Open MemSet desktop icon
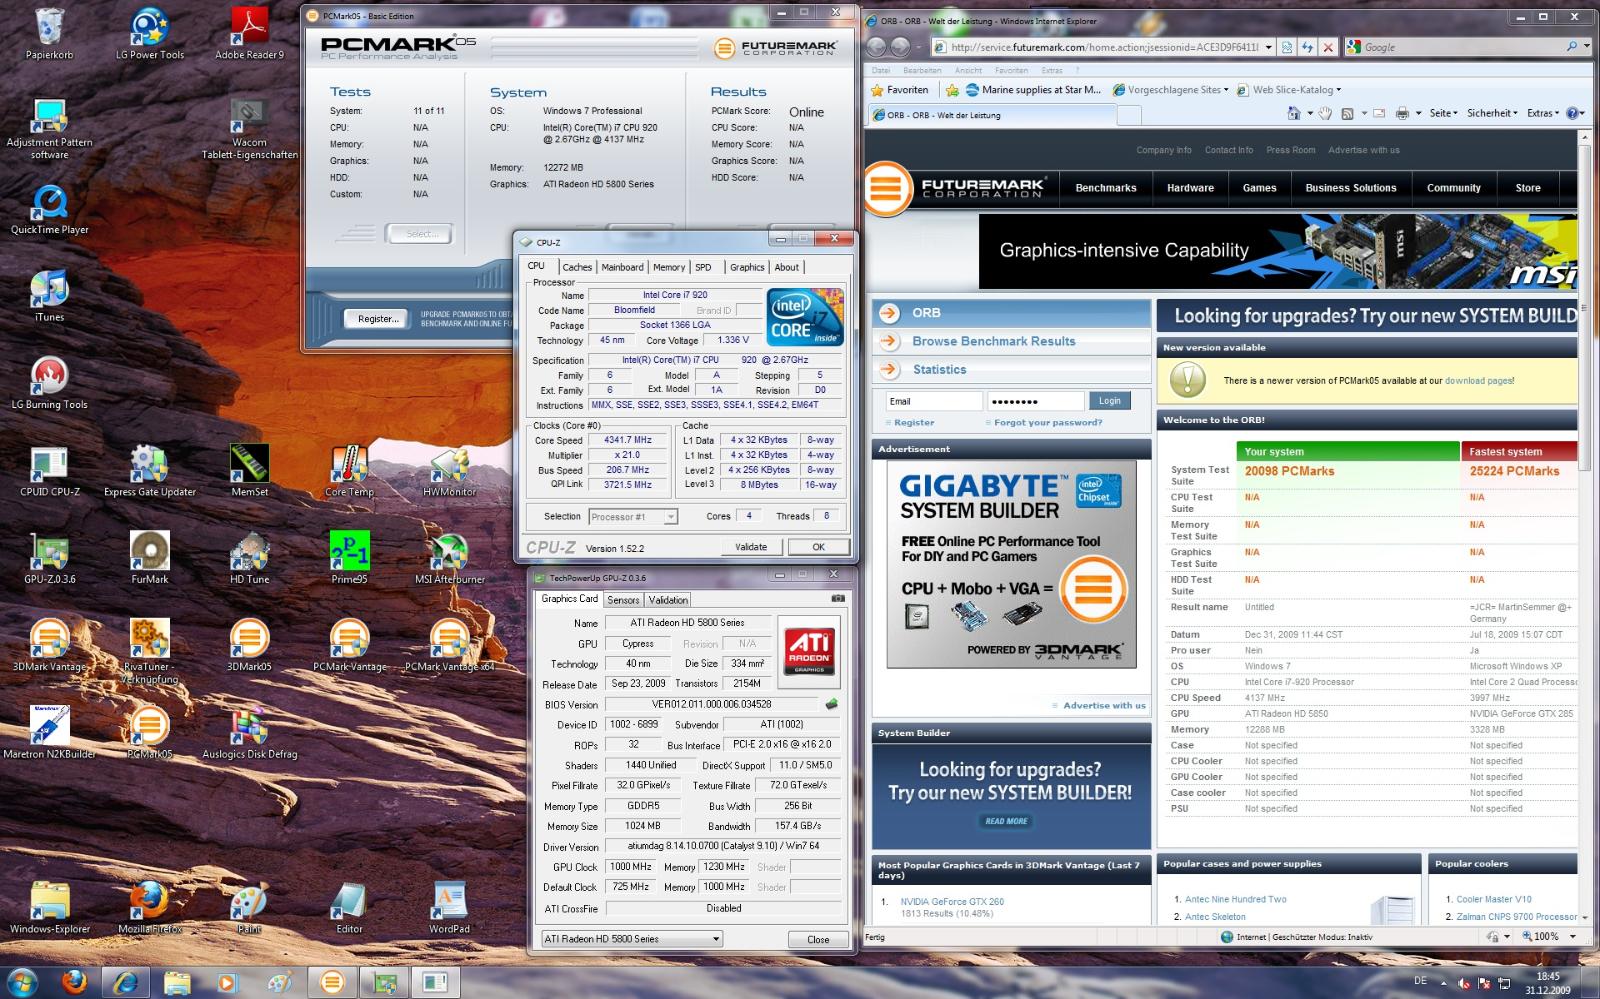 click(249, 470)
